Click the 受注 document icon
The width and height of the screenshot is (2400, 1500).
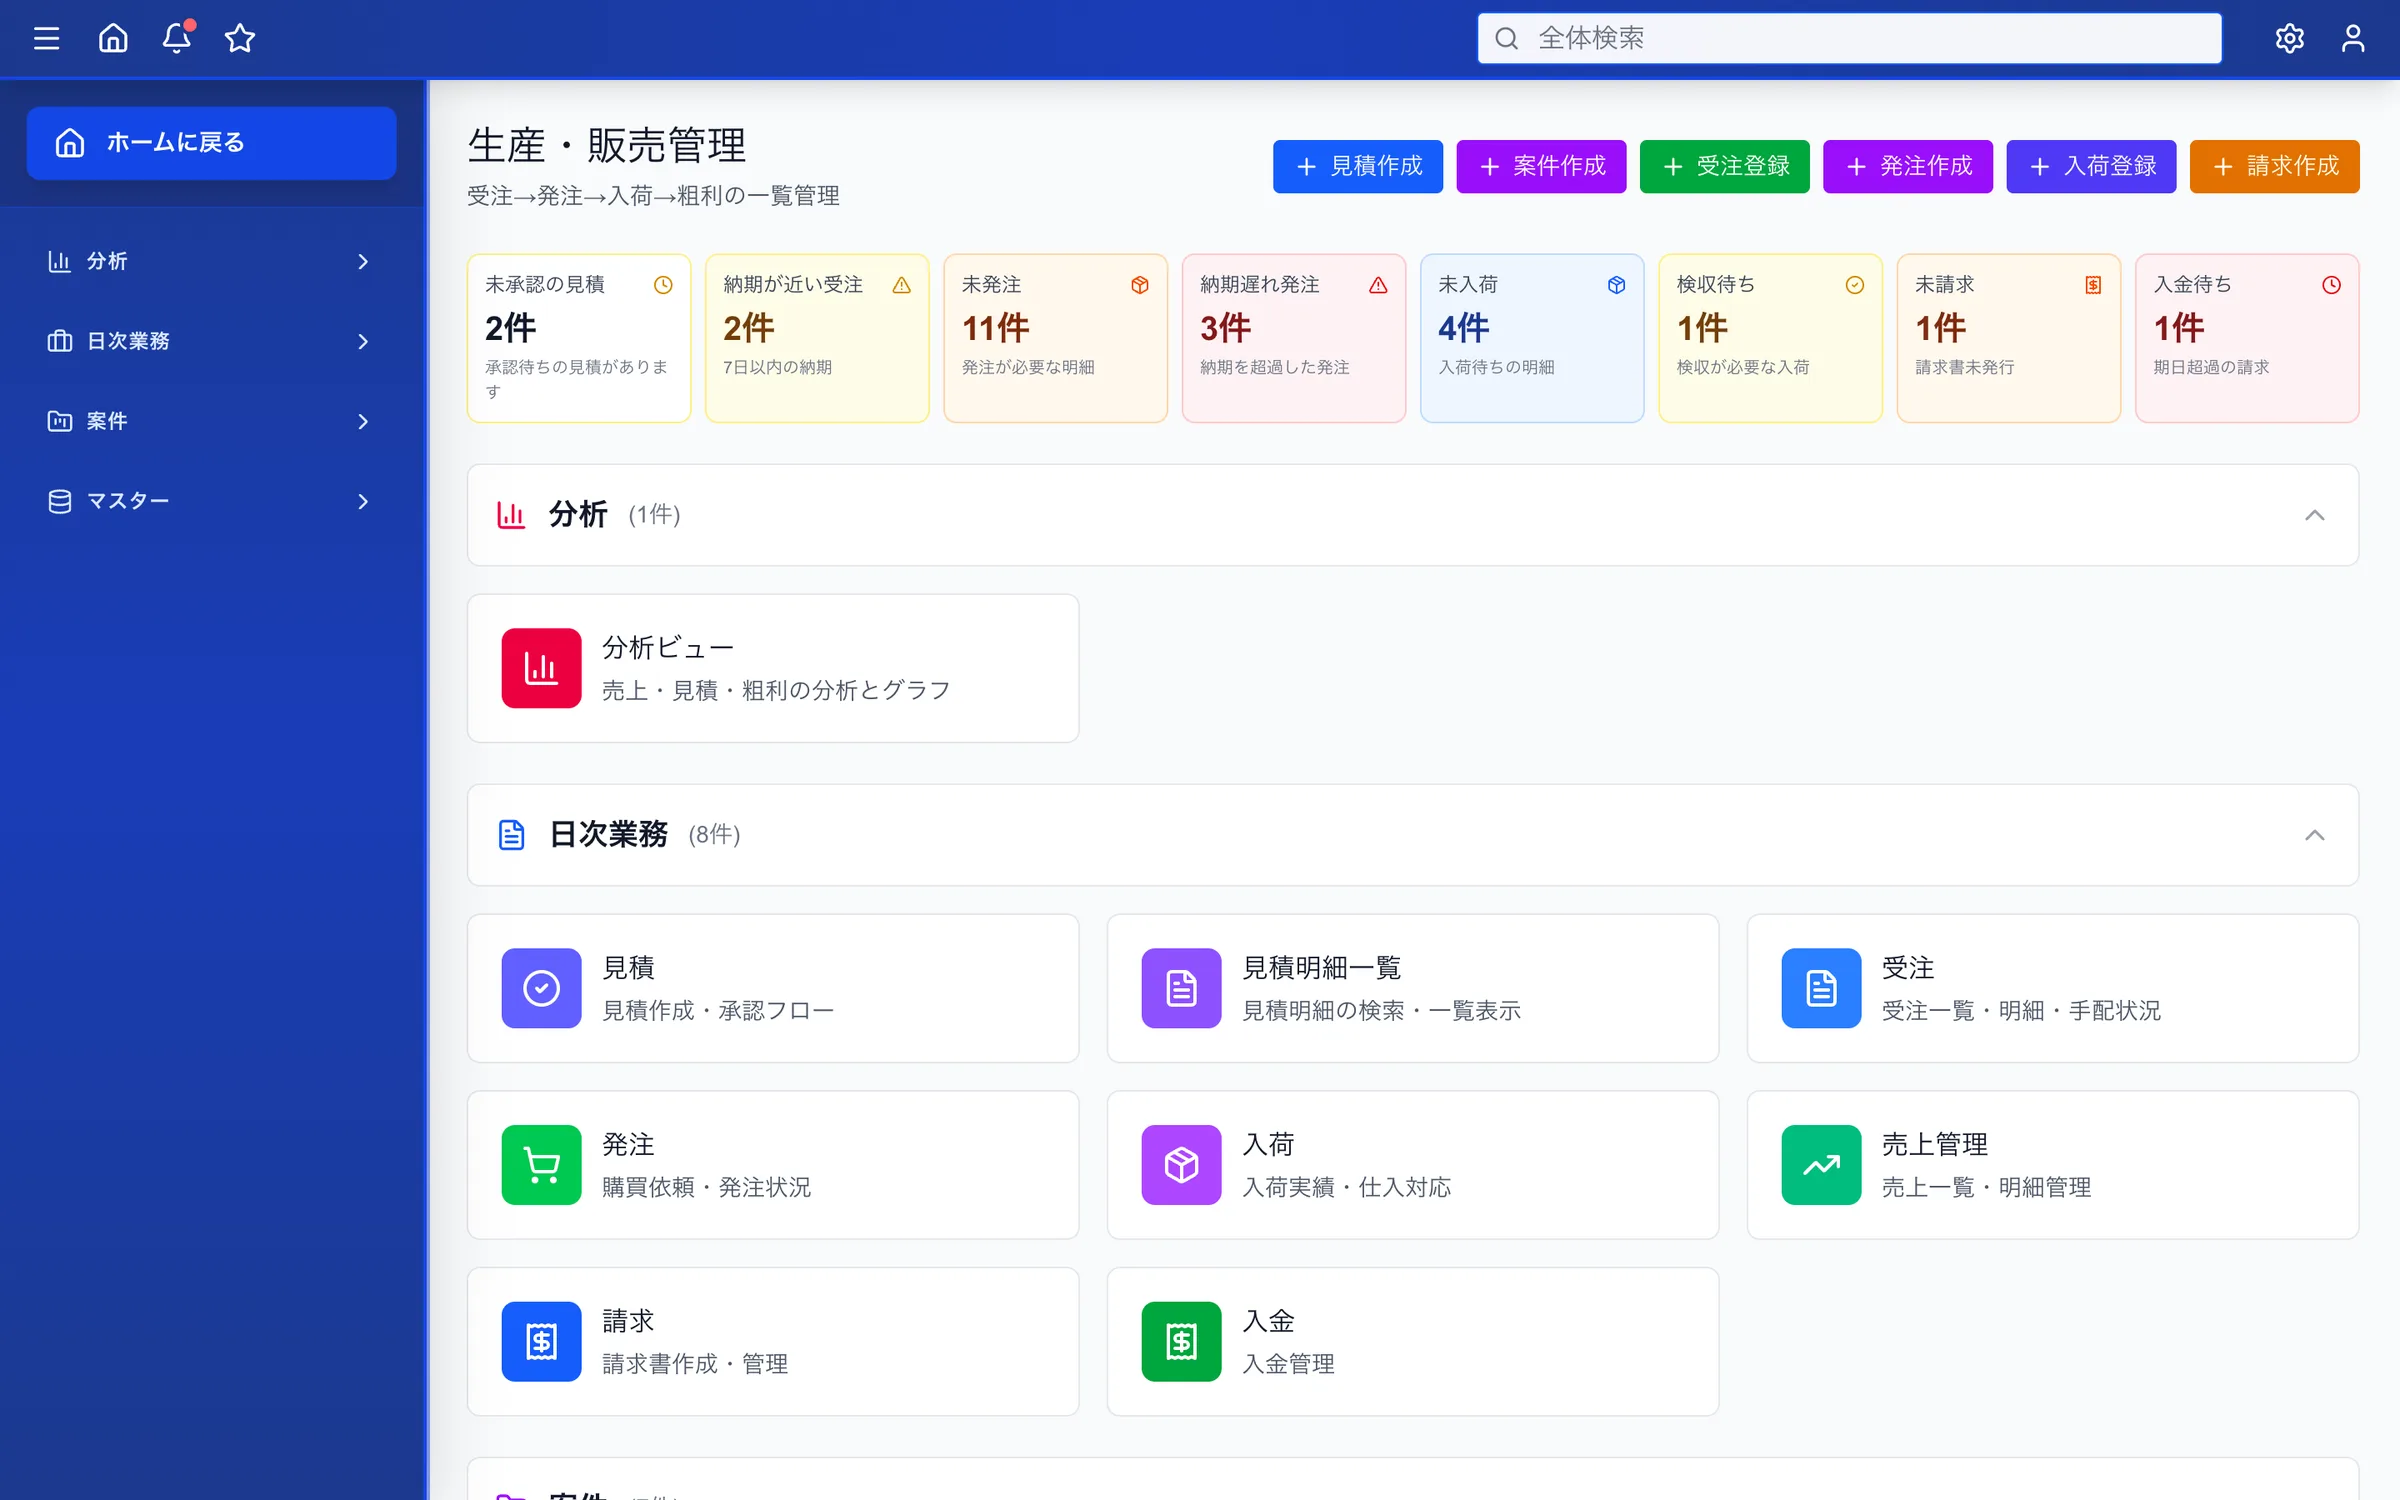pos(1821,988)
